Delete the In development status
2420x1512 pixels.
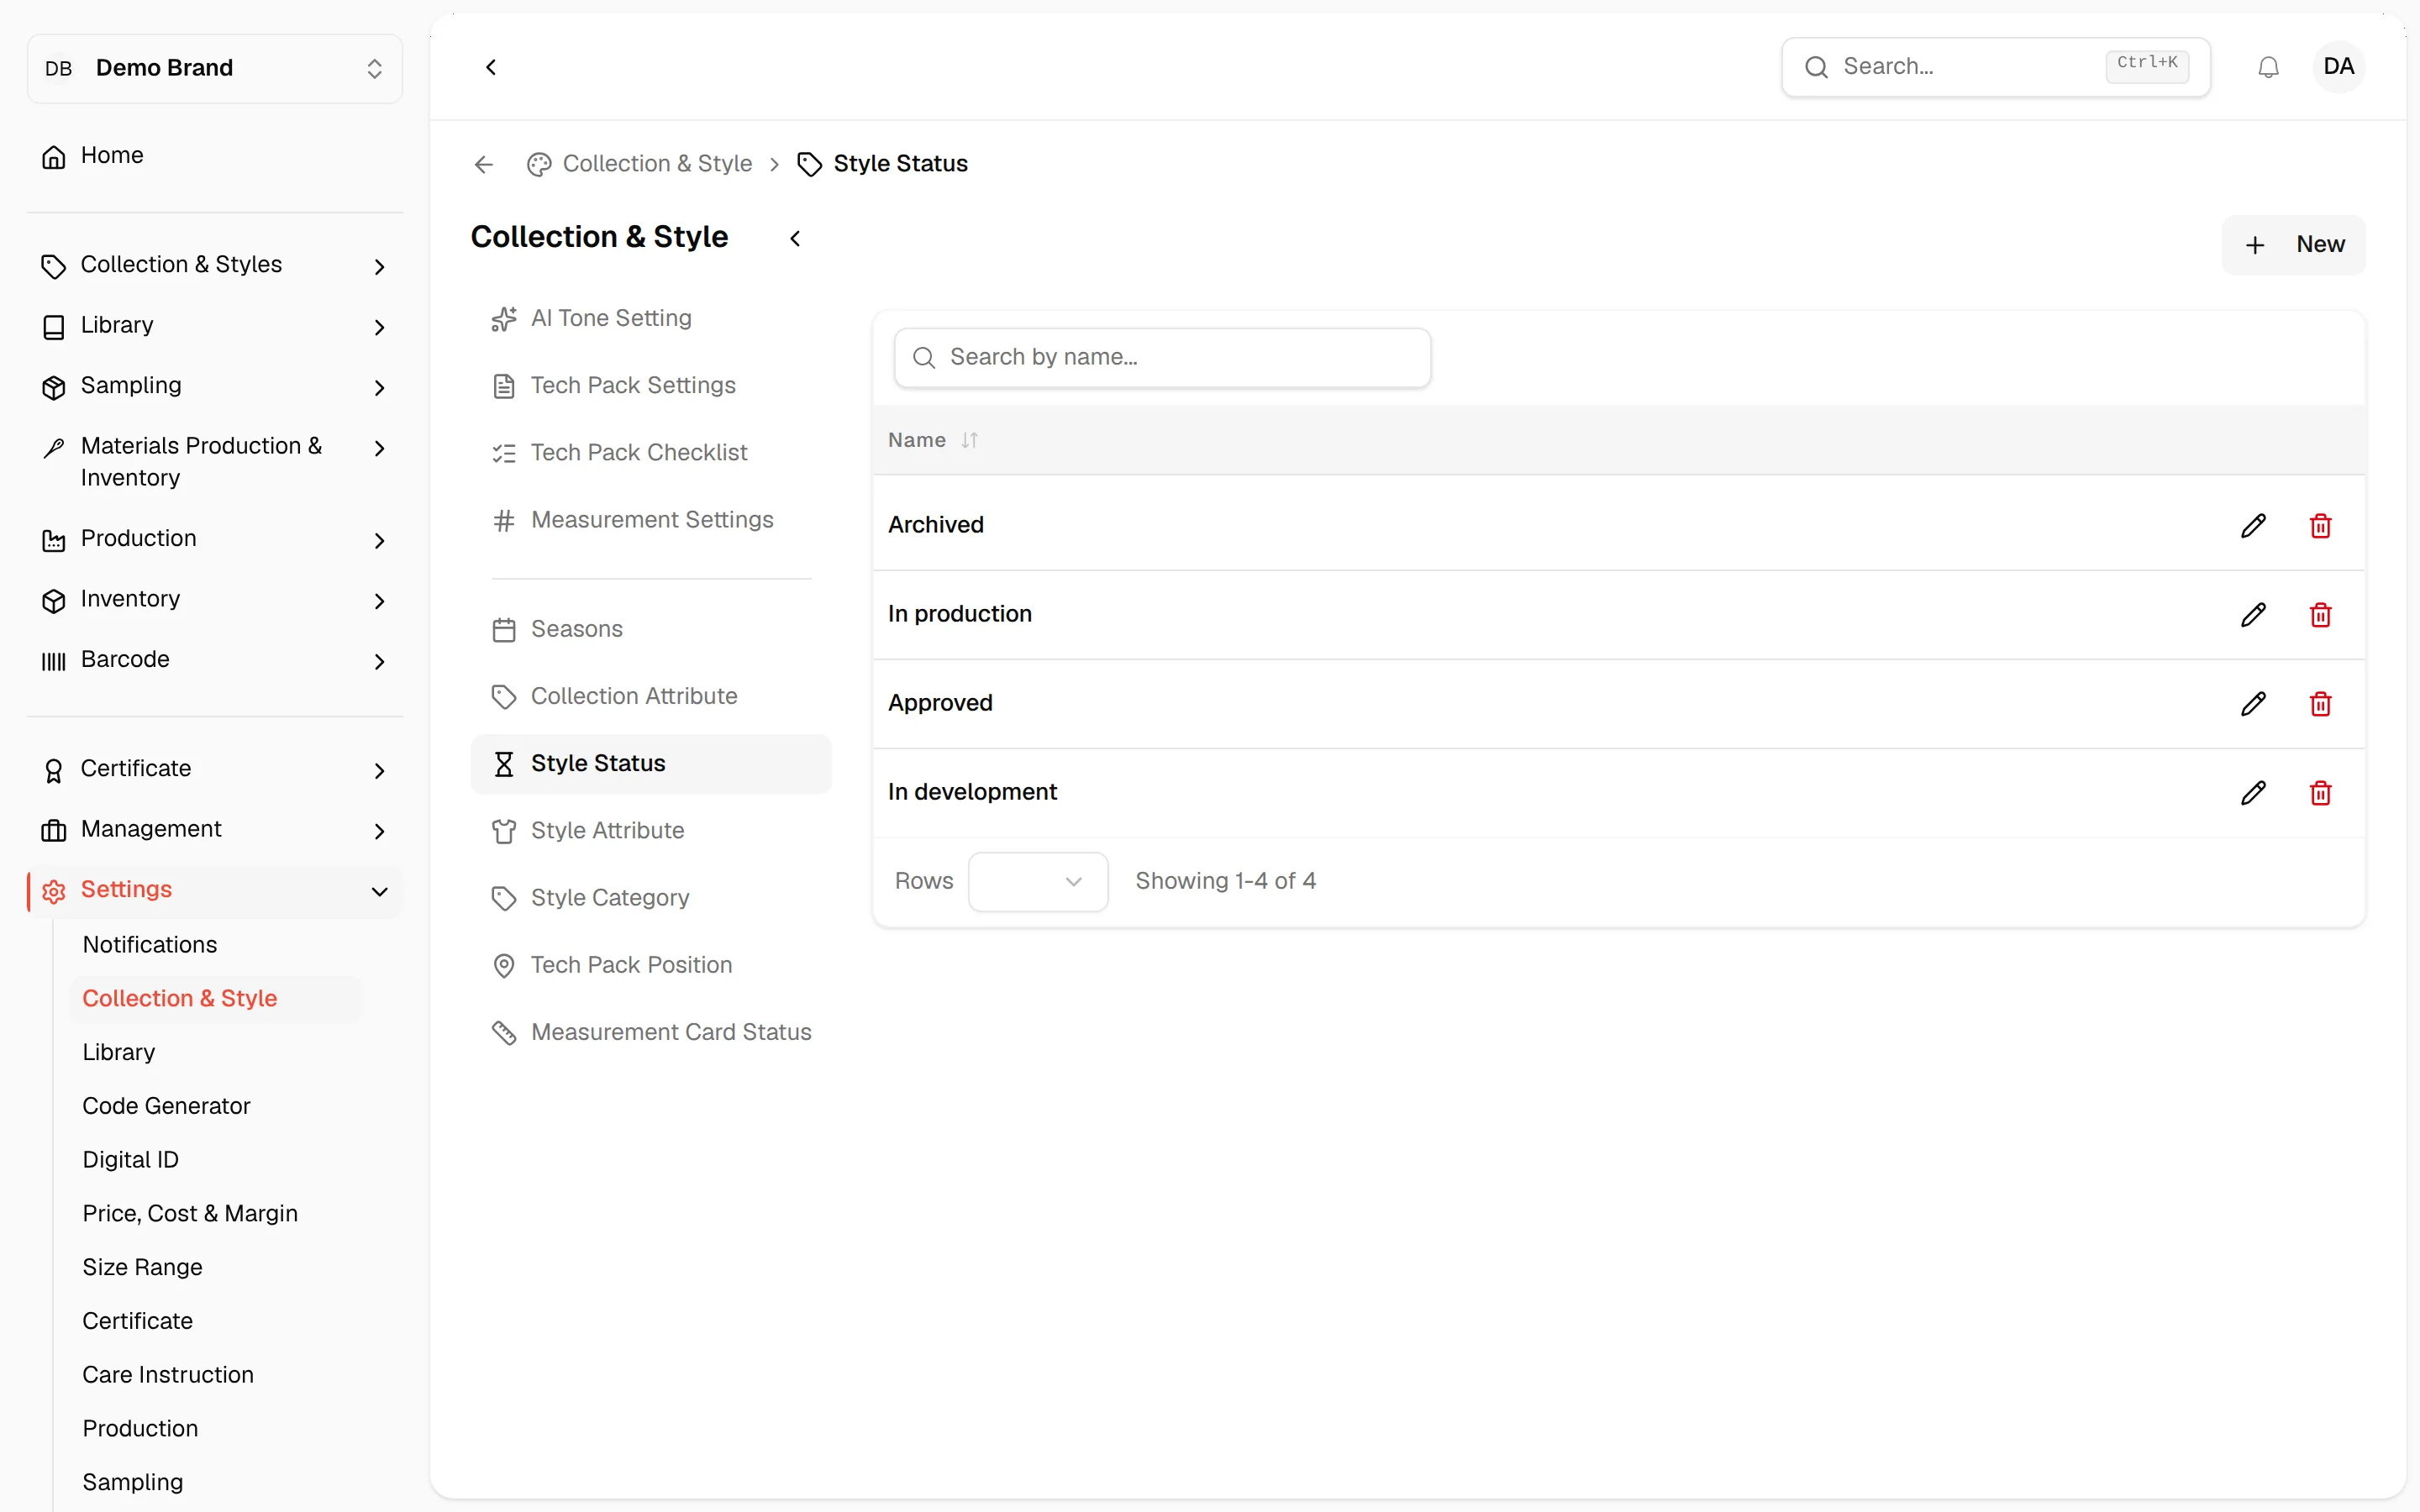tap(2320, 792)
